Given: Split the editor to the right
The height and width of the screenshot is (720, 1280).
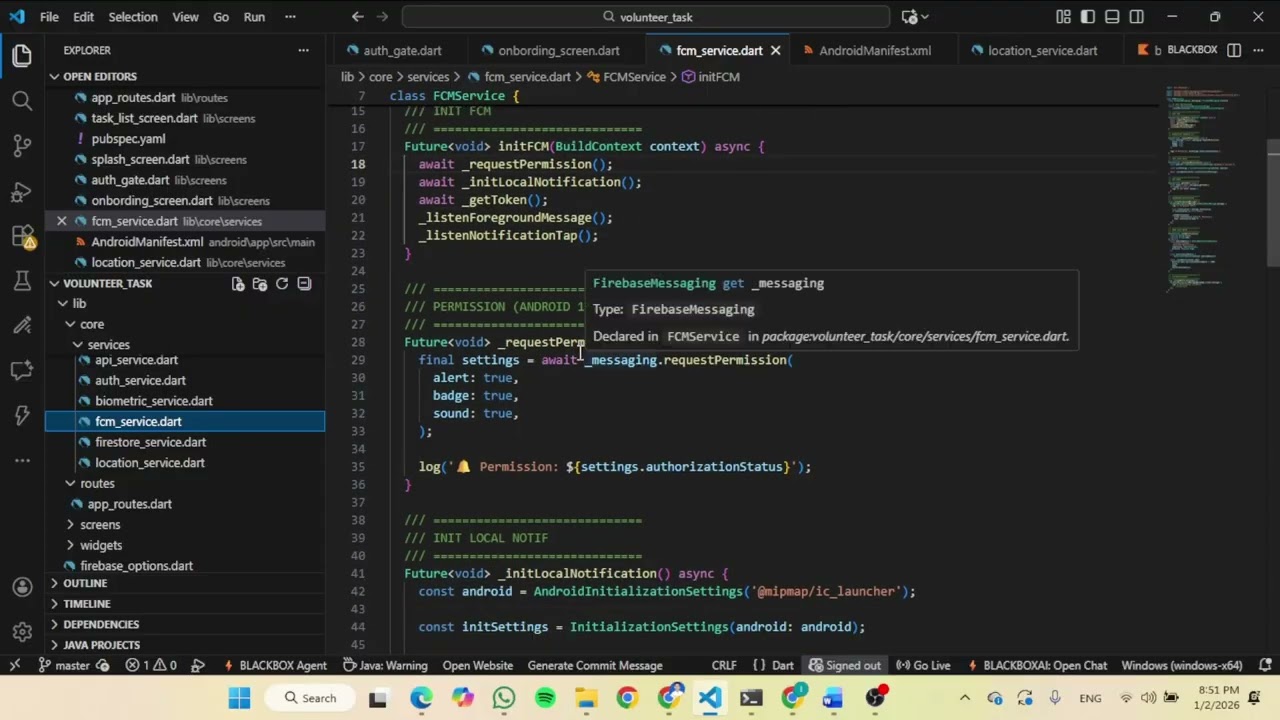Looking at the screenshot, I should [1234, 50].
